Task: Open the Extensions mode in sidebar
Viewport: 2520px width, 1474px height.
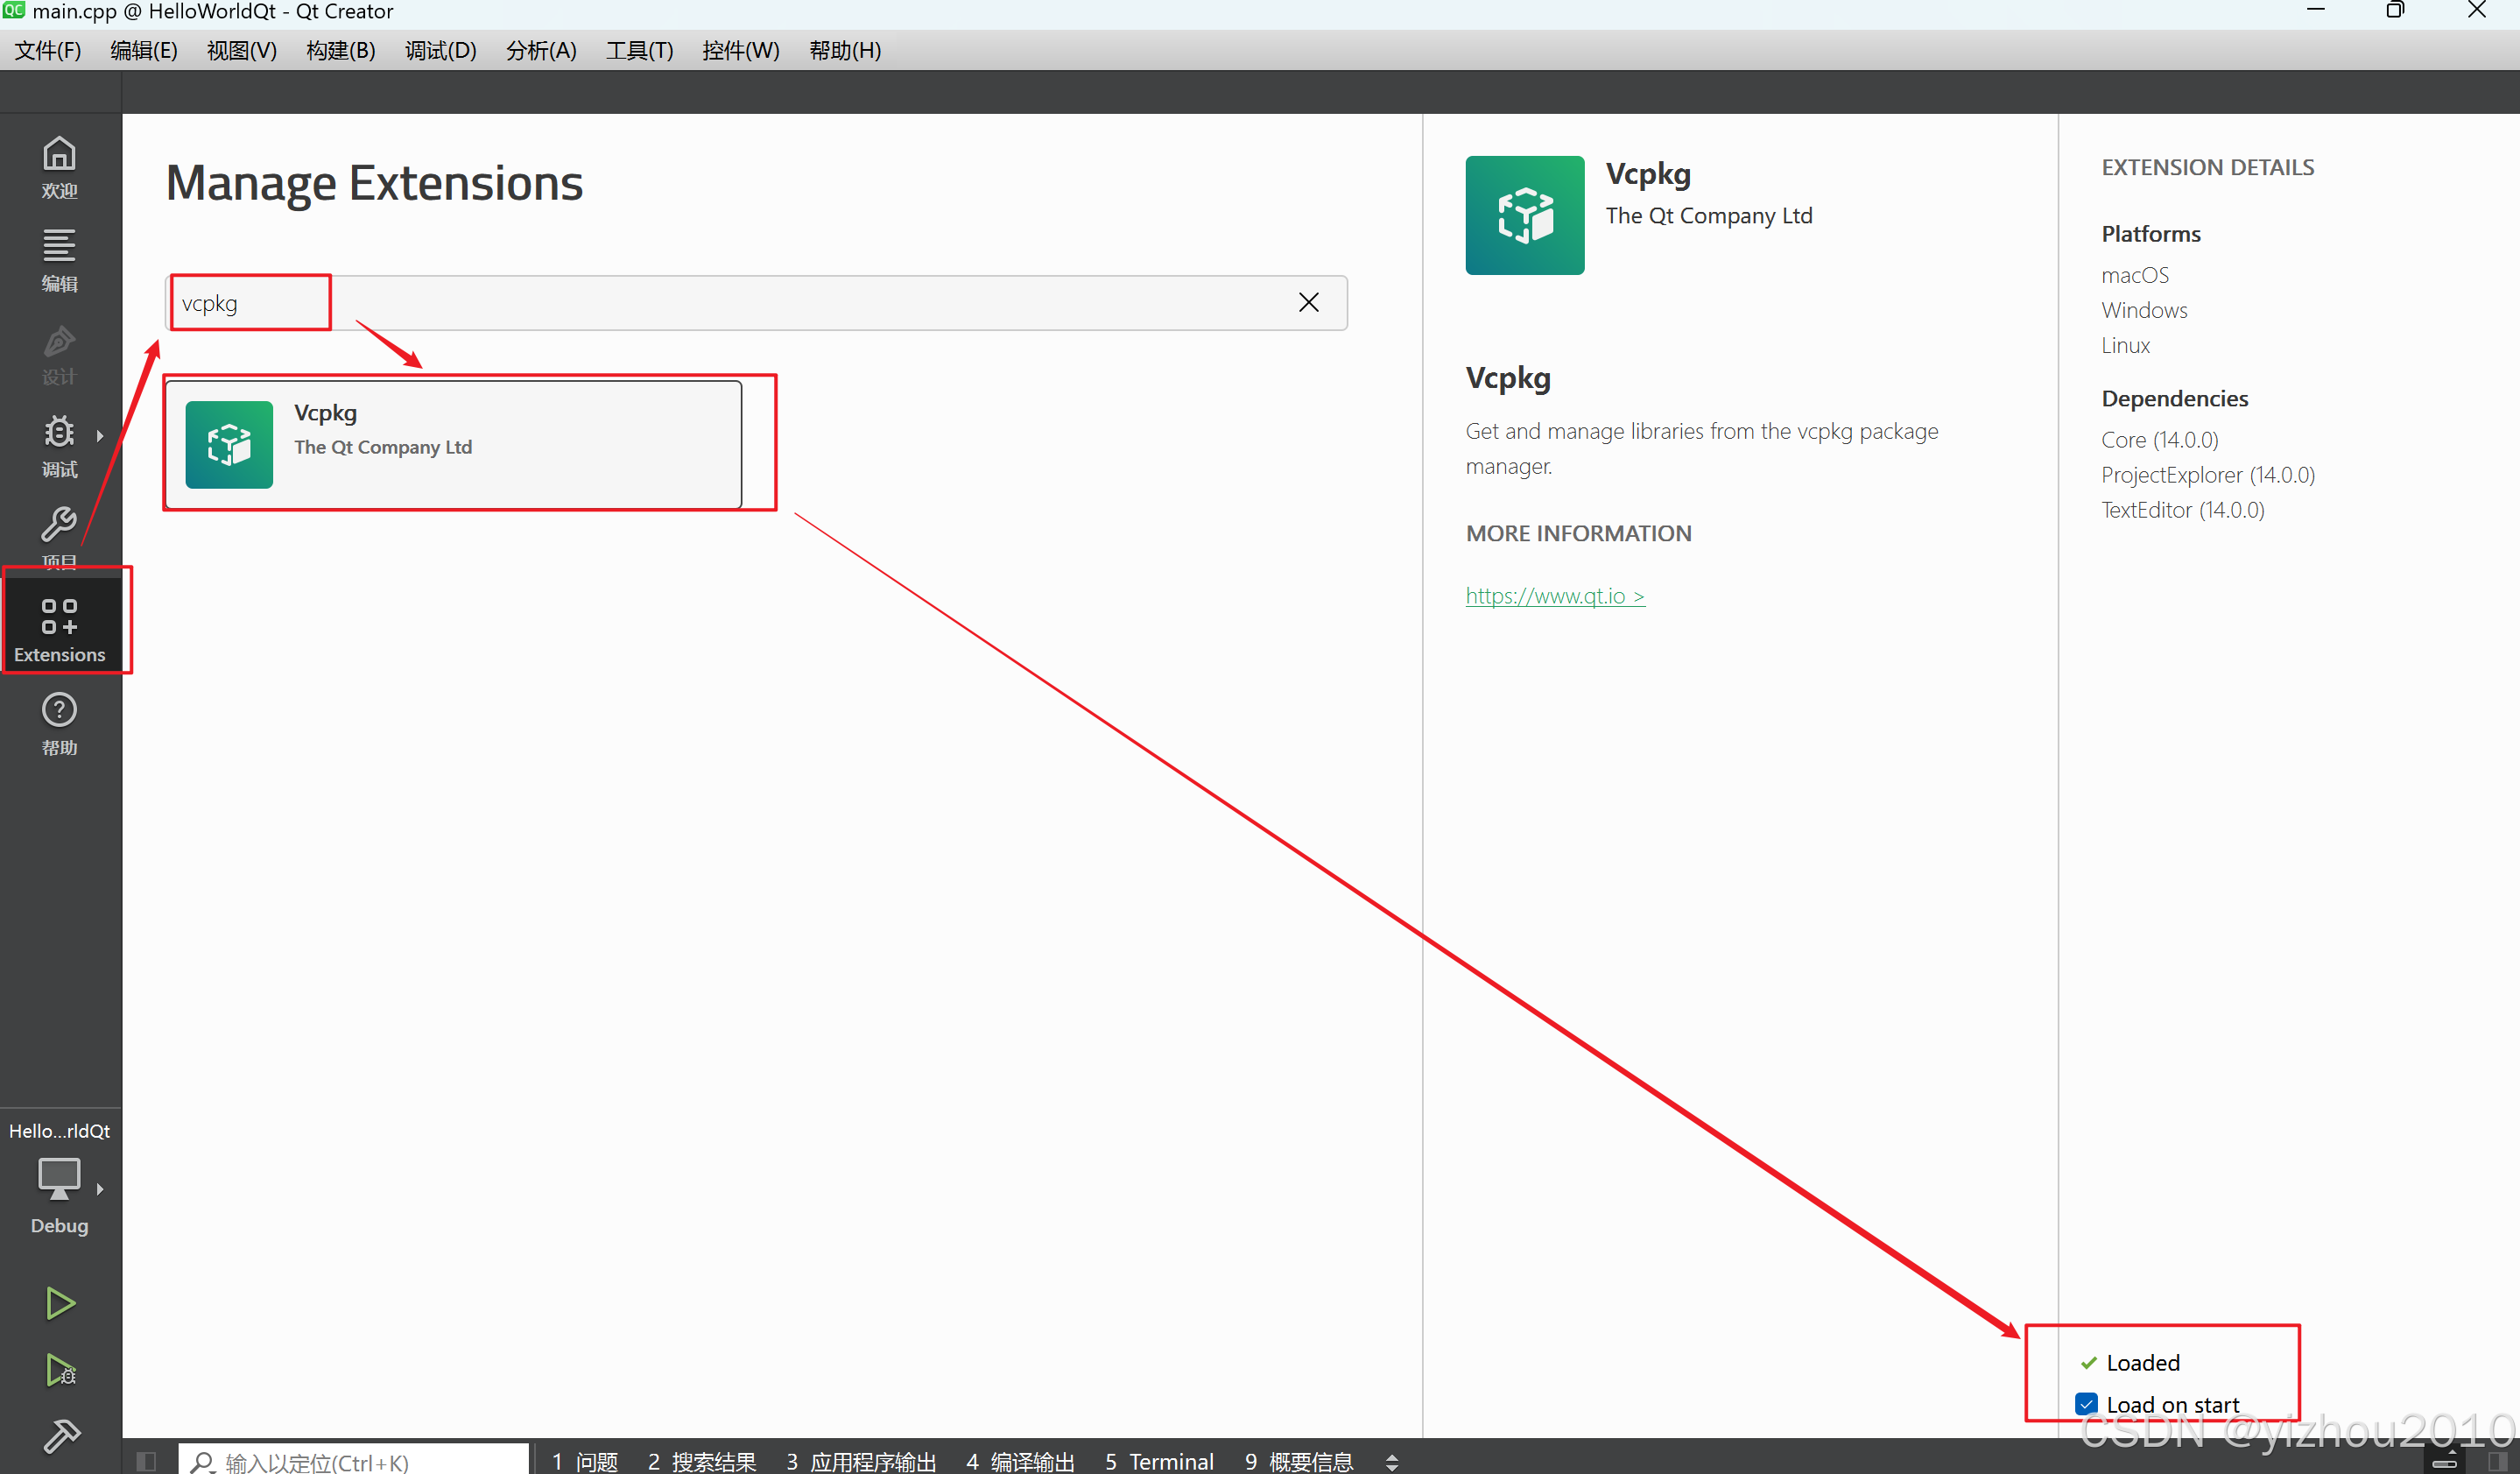Action: (x=59, y=630)
